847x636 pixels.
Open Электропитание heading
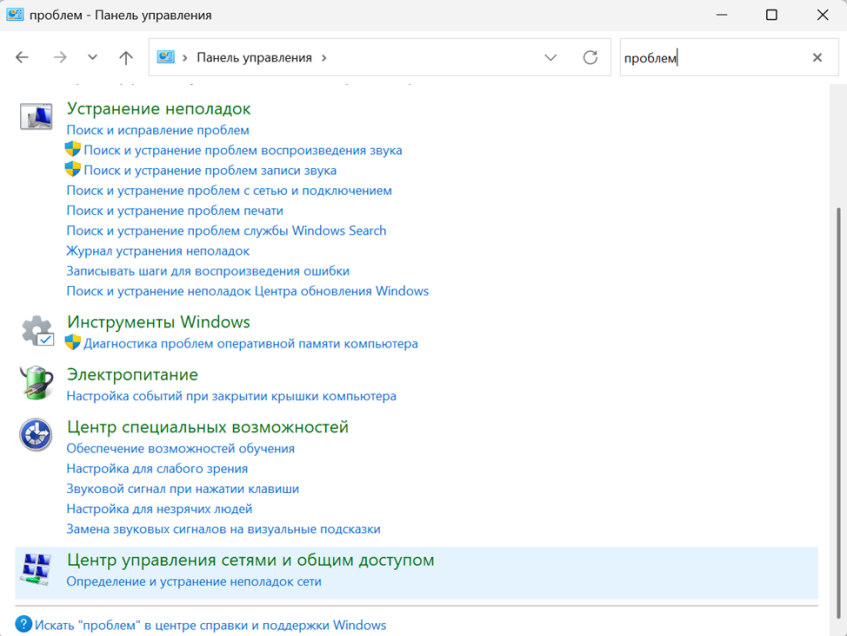point(132,374)
